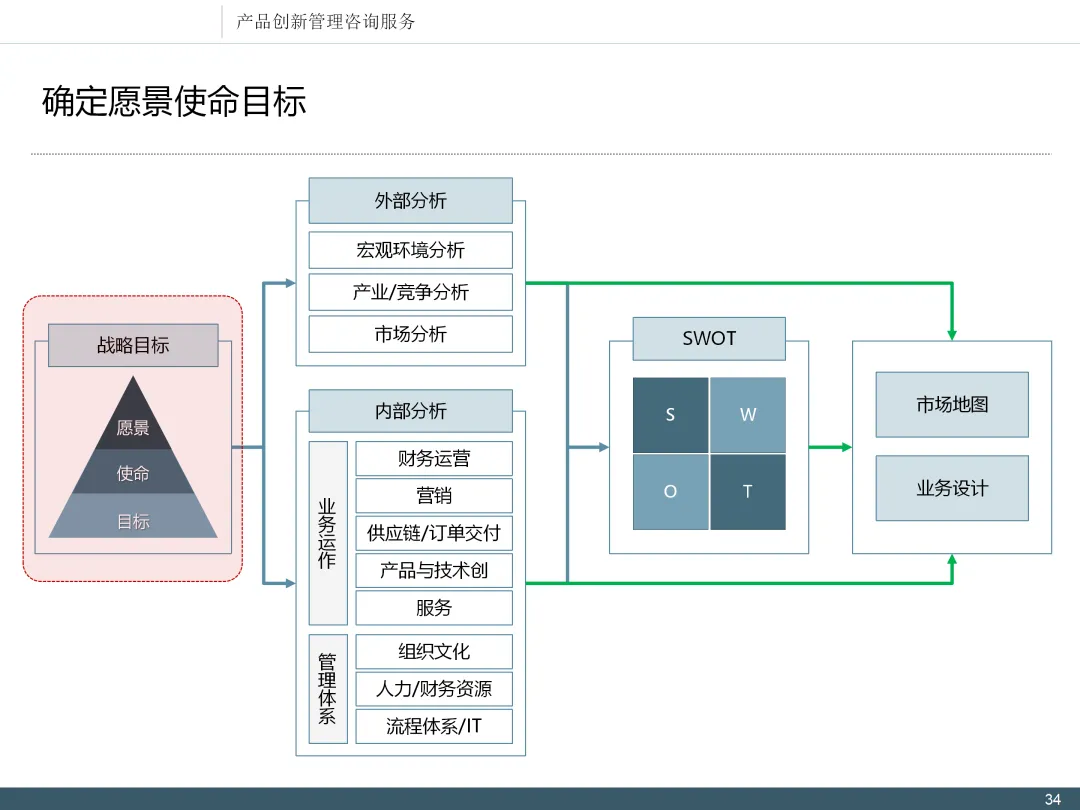Viewport: 1080px width, 810px height.
Task: Select the 供应链/订单交付 box
Action: pyautogui.click(x=434, y=532)
